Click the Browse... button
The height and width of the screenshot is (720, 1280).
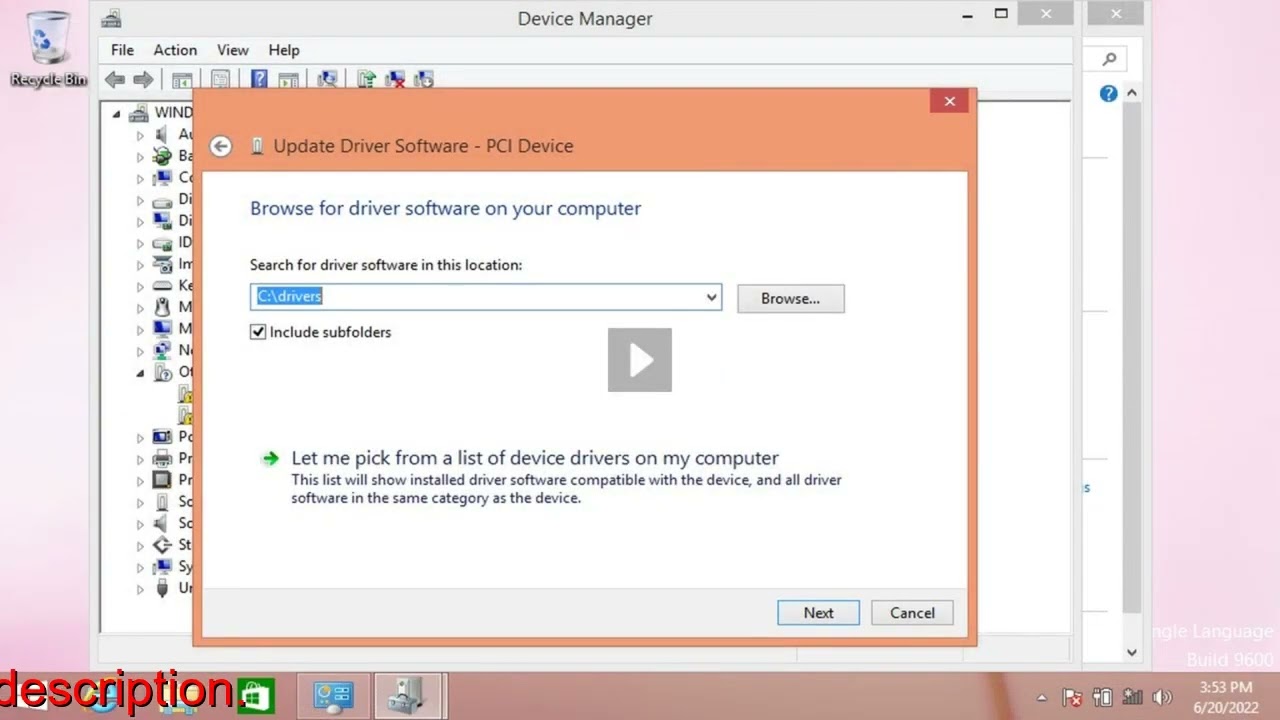(791, 298)
